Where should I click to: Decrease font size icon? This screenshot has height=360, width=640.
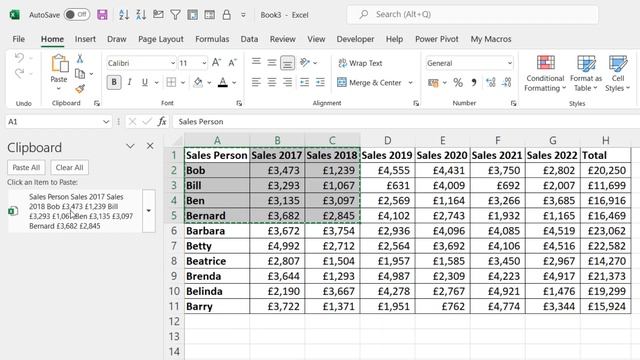click(x=232, y=63)
